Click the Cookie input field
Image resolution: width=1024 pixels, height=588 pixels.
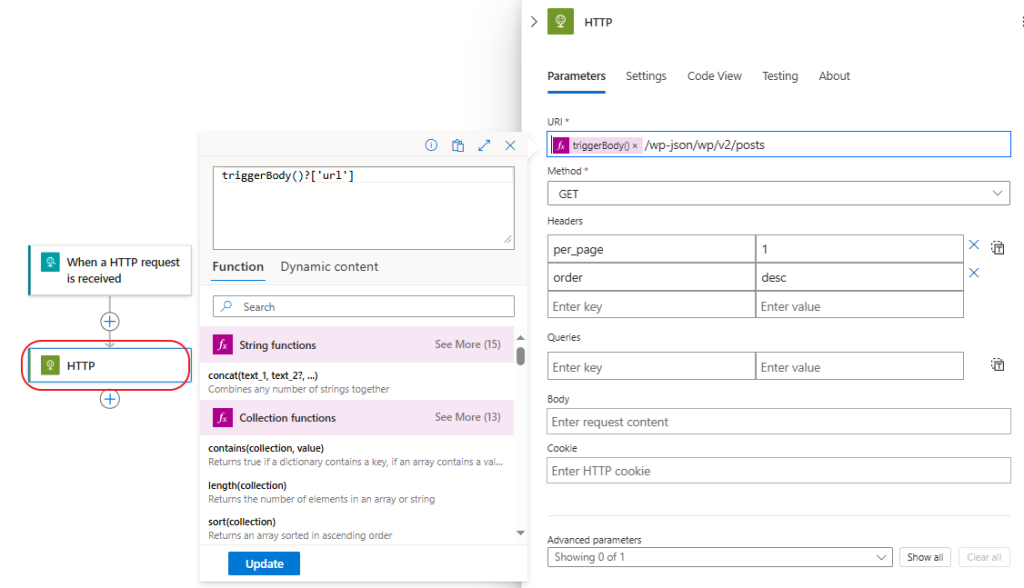pos(778,470)
